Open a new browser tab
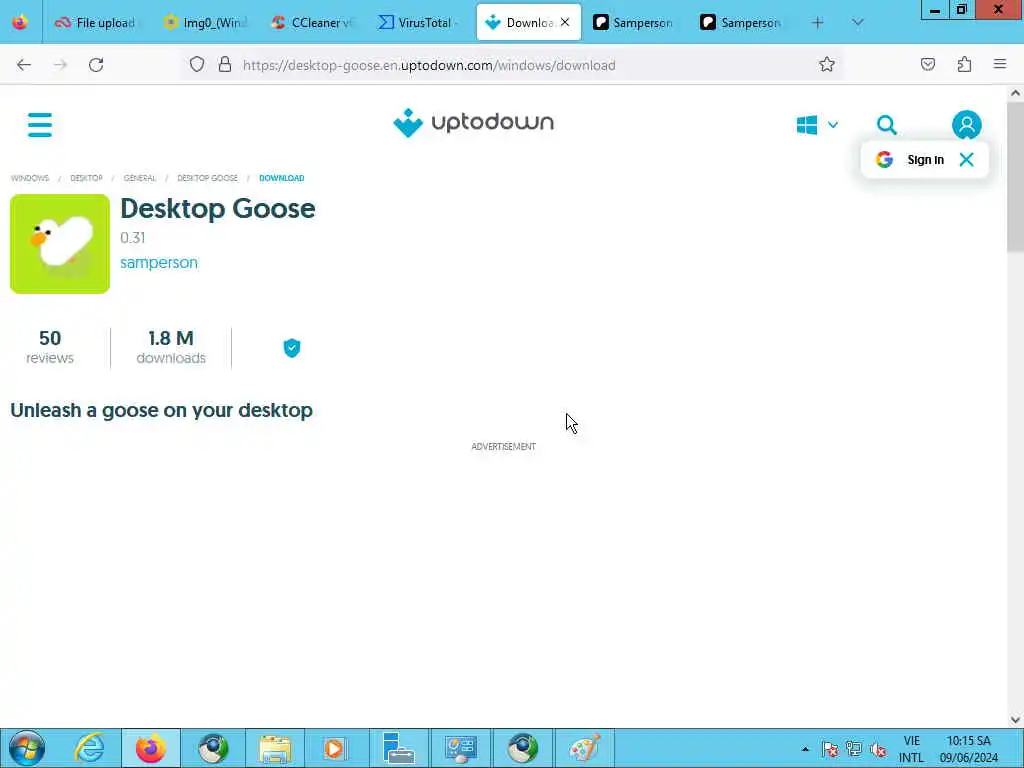 pyautogui.click(x=818, y=23)
